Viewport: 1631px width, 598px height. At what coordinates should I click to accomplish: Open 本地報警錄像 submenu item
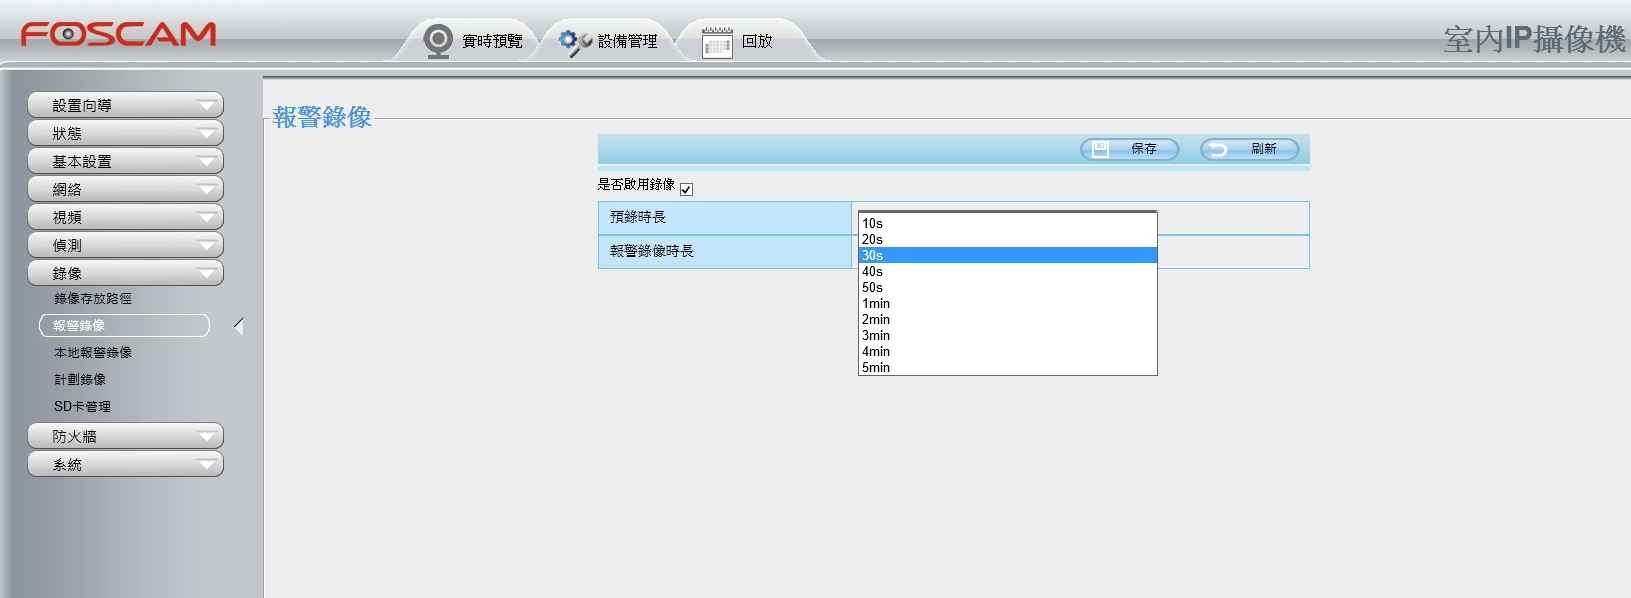coord(93,353)
